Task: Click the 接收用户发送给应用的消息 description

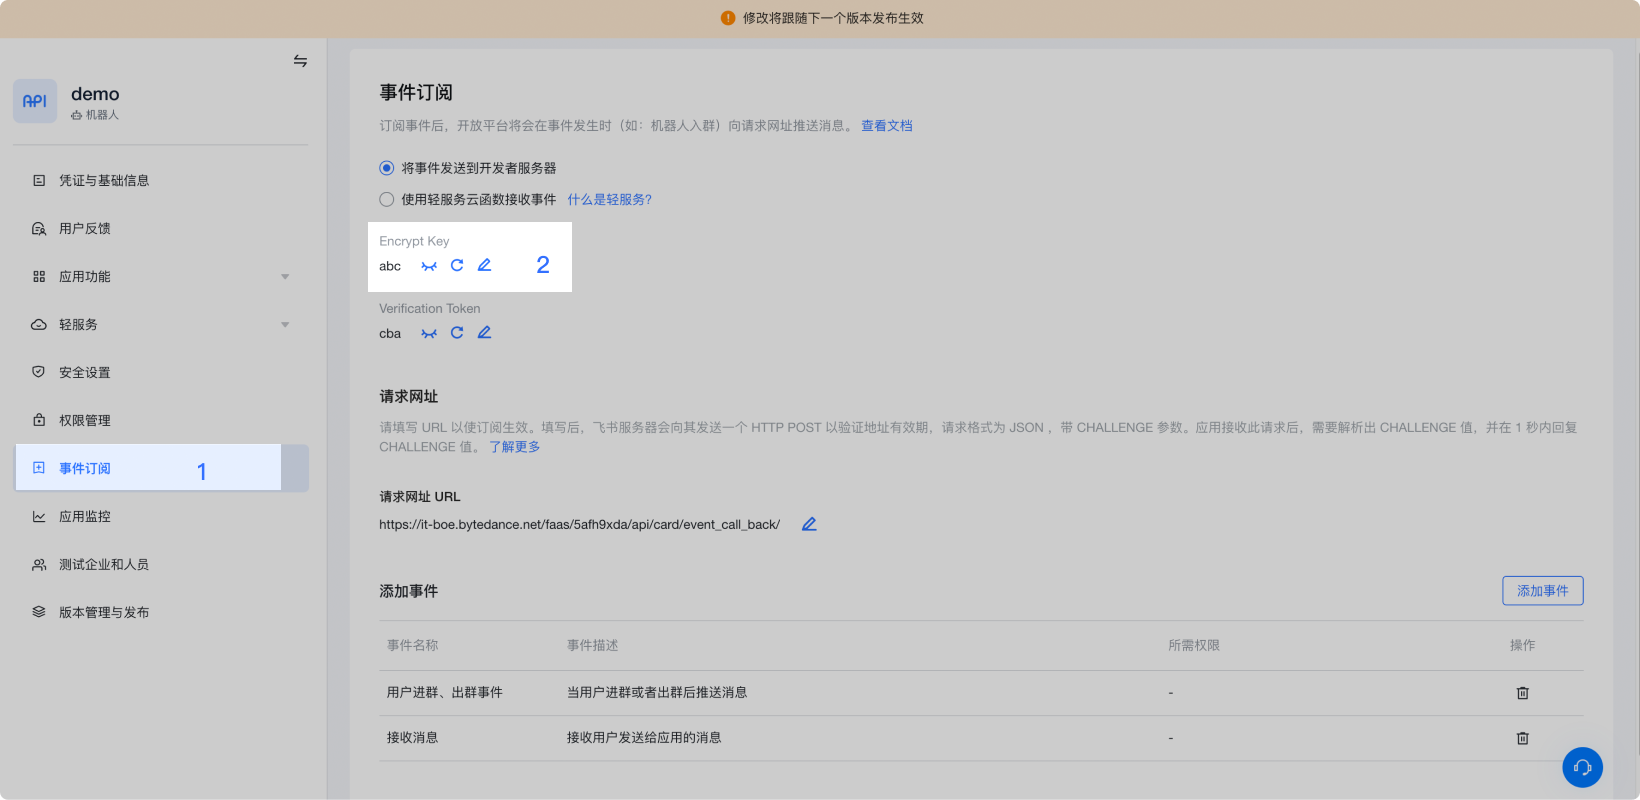Action: (644, 738)
